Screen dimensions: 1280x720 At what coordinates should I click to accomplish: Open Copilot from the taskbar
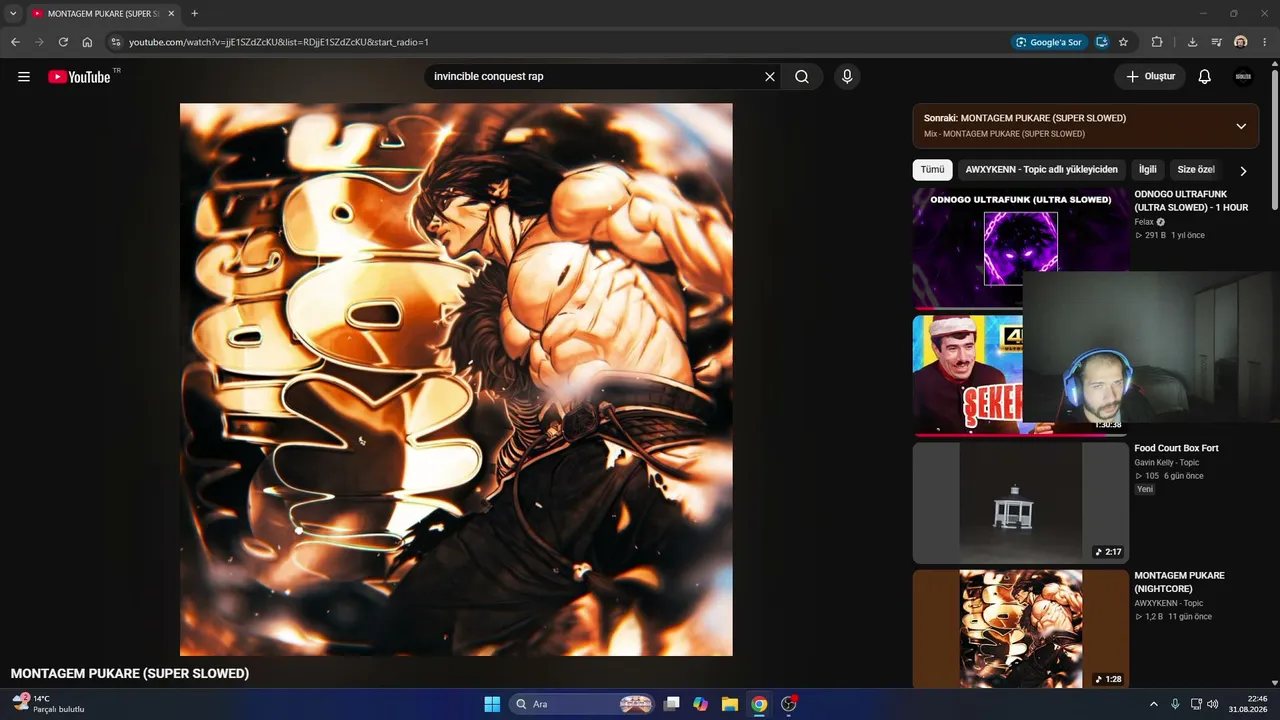pos(701,704)
